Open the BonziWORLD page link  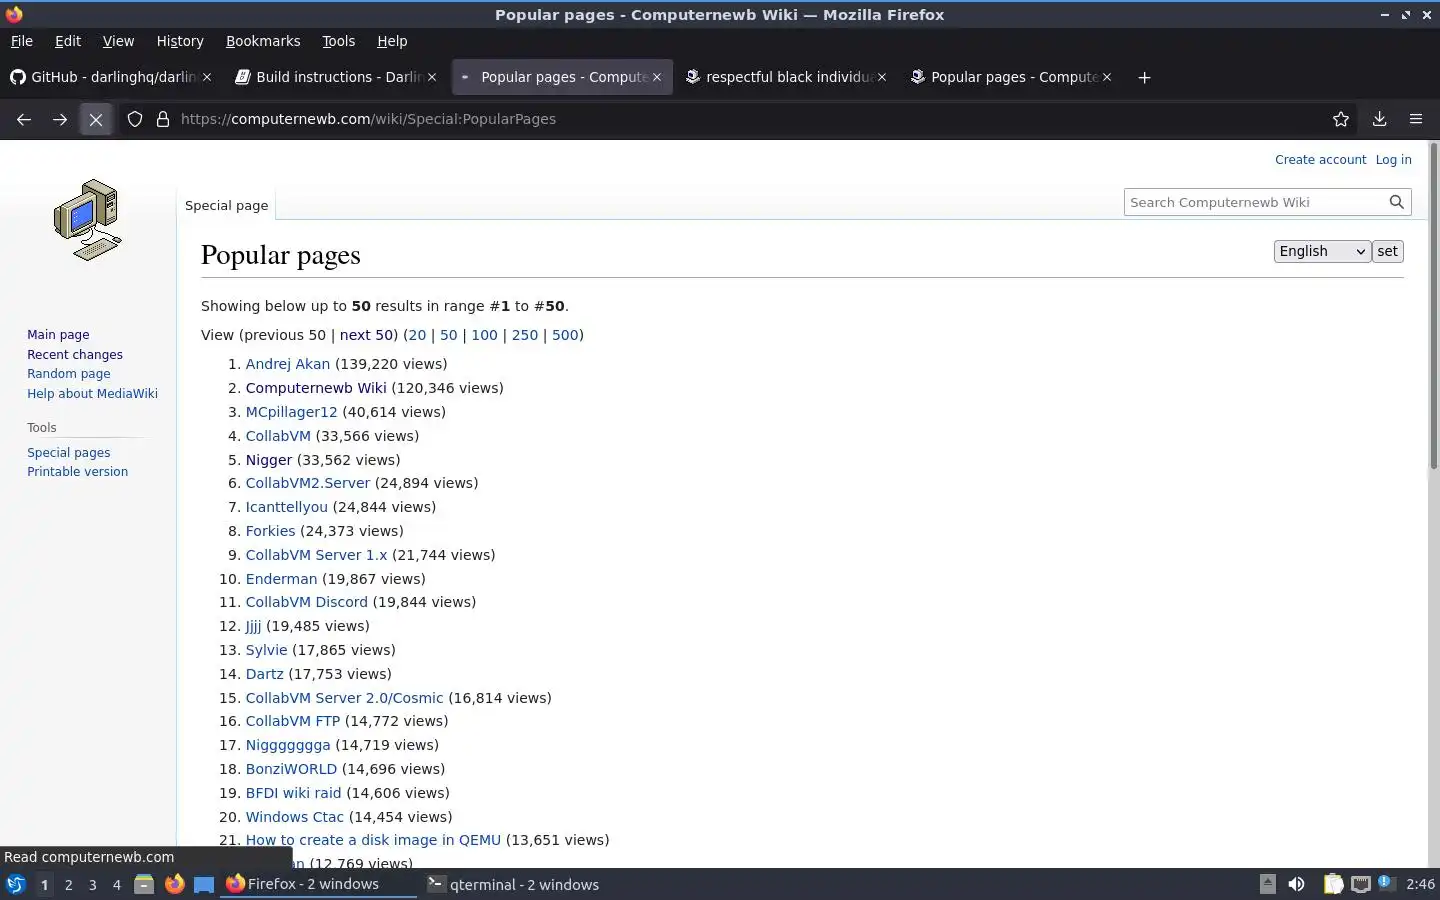(x=291, y=769)
